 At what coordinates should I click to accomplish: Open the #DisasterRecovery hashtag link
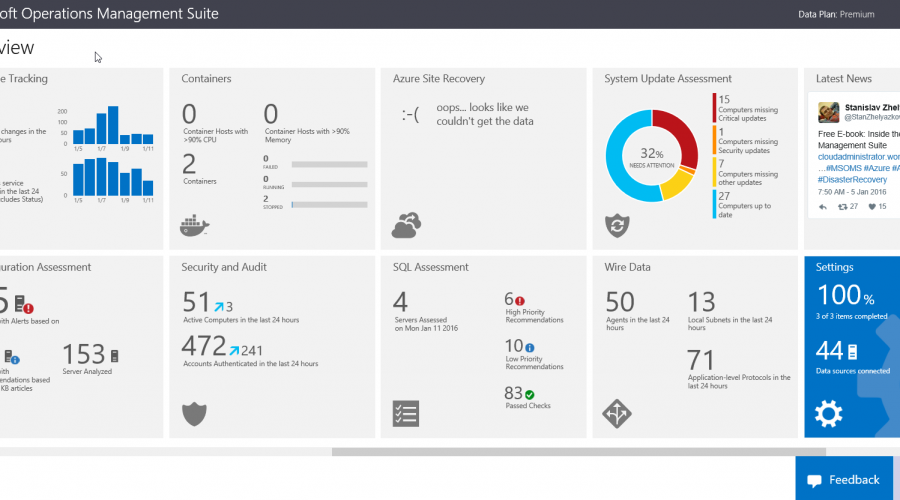(x=852, y=180)
